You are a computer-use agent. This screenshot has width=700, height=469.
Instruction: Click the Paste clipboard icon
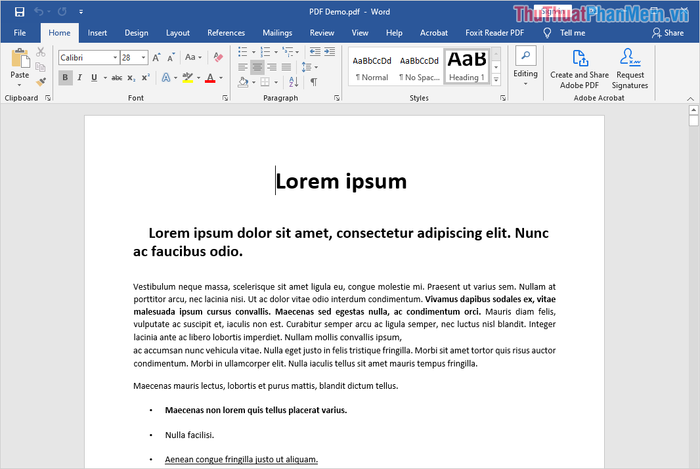(20, 58)
